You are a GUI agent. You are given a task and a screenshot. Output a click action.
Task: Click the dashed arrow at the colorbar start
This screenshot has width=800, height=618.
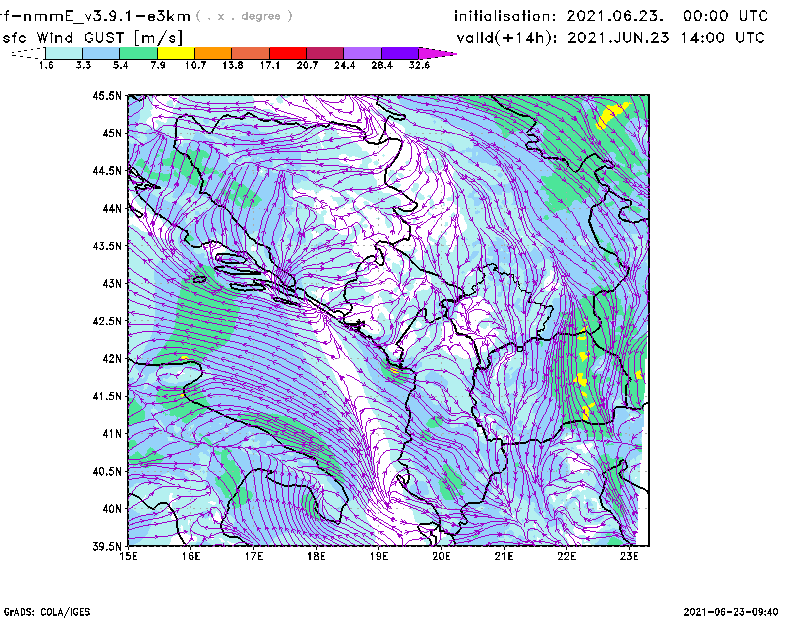[28, 53]
